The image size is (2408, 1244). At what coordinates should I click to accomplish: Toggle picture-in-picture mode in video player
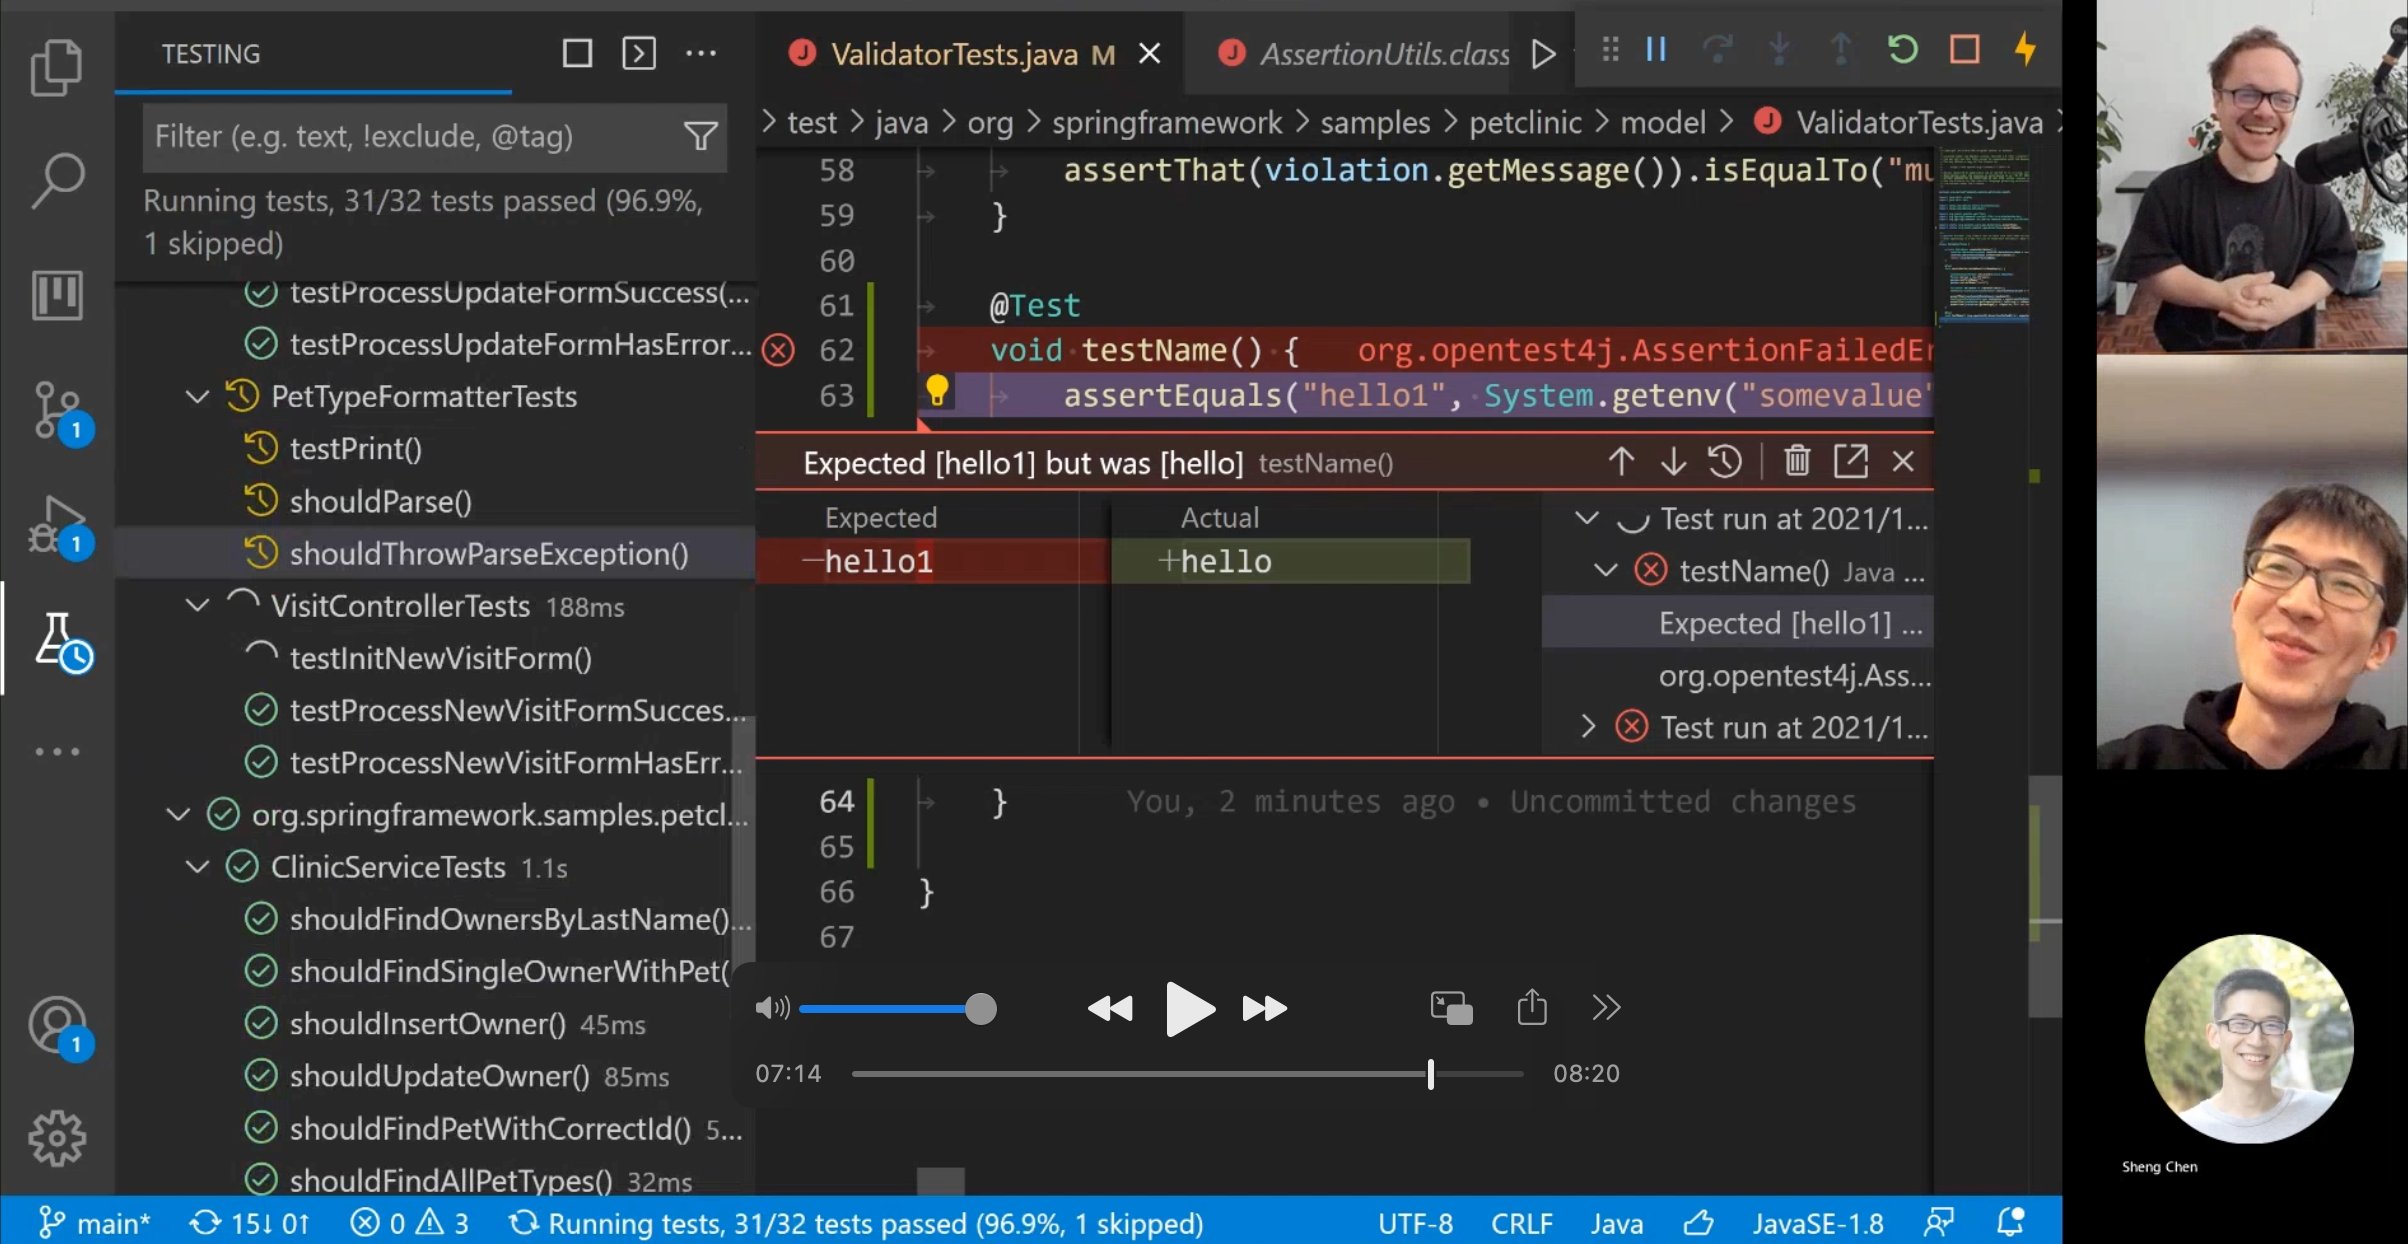tap(1451, 1008)
